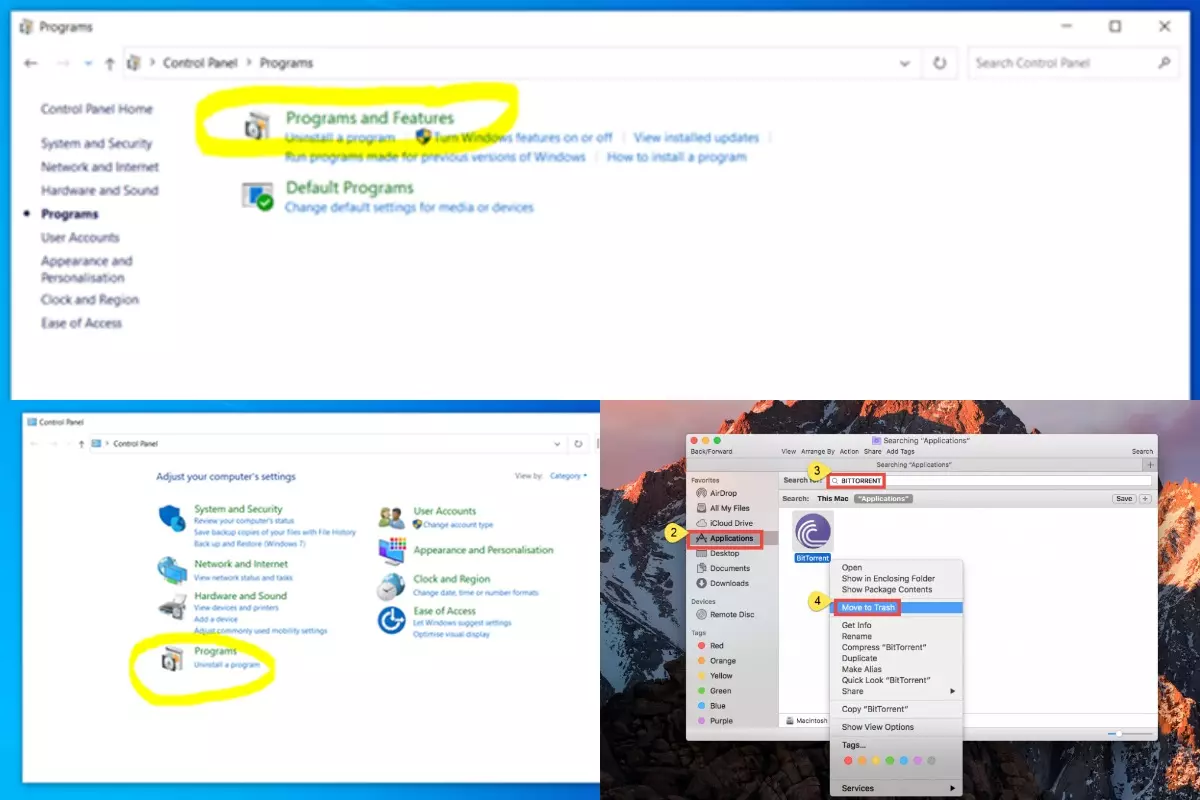The image size is (1200, 800).
Task: Click How to install a program link
Action: point(677,157)
